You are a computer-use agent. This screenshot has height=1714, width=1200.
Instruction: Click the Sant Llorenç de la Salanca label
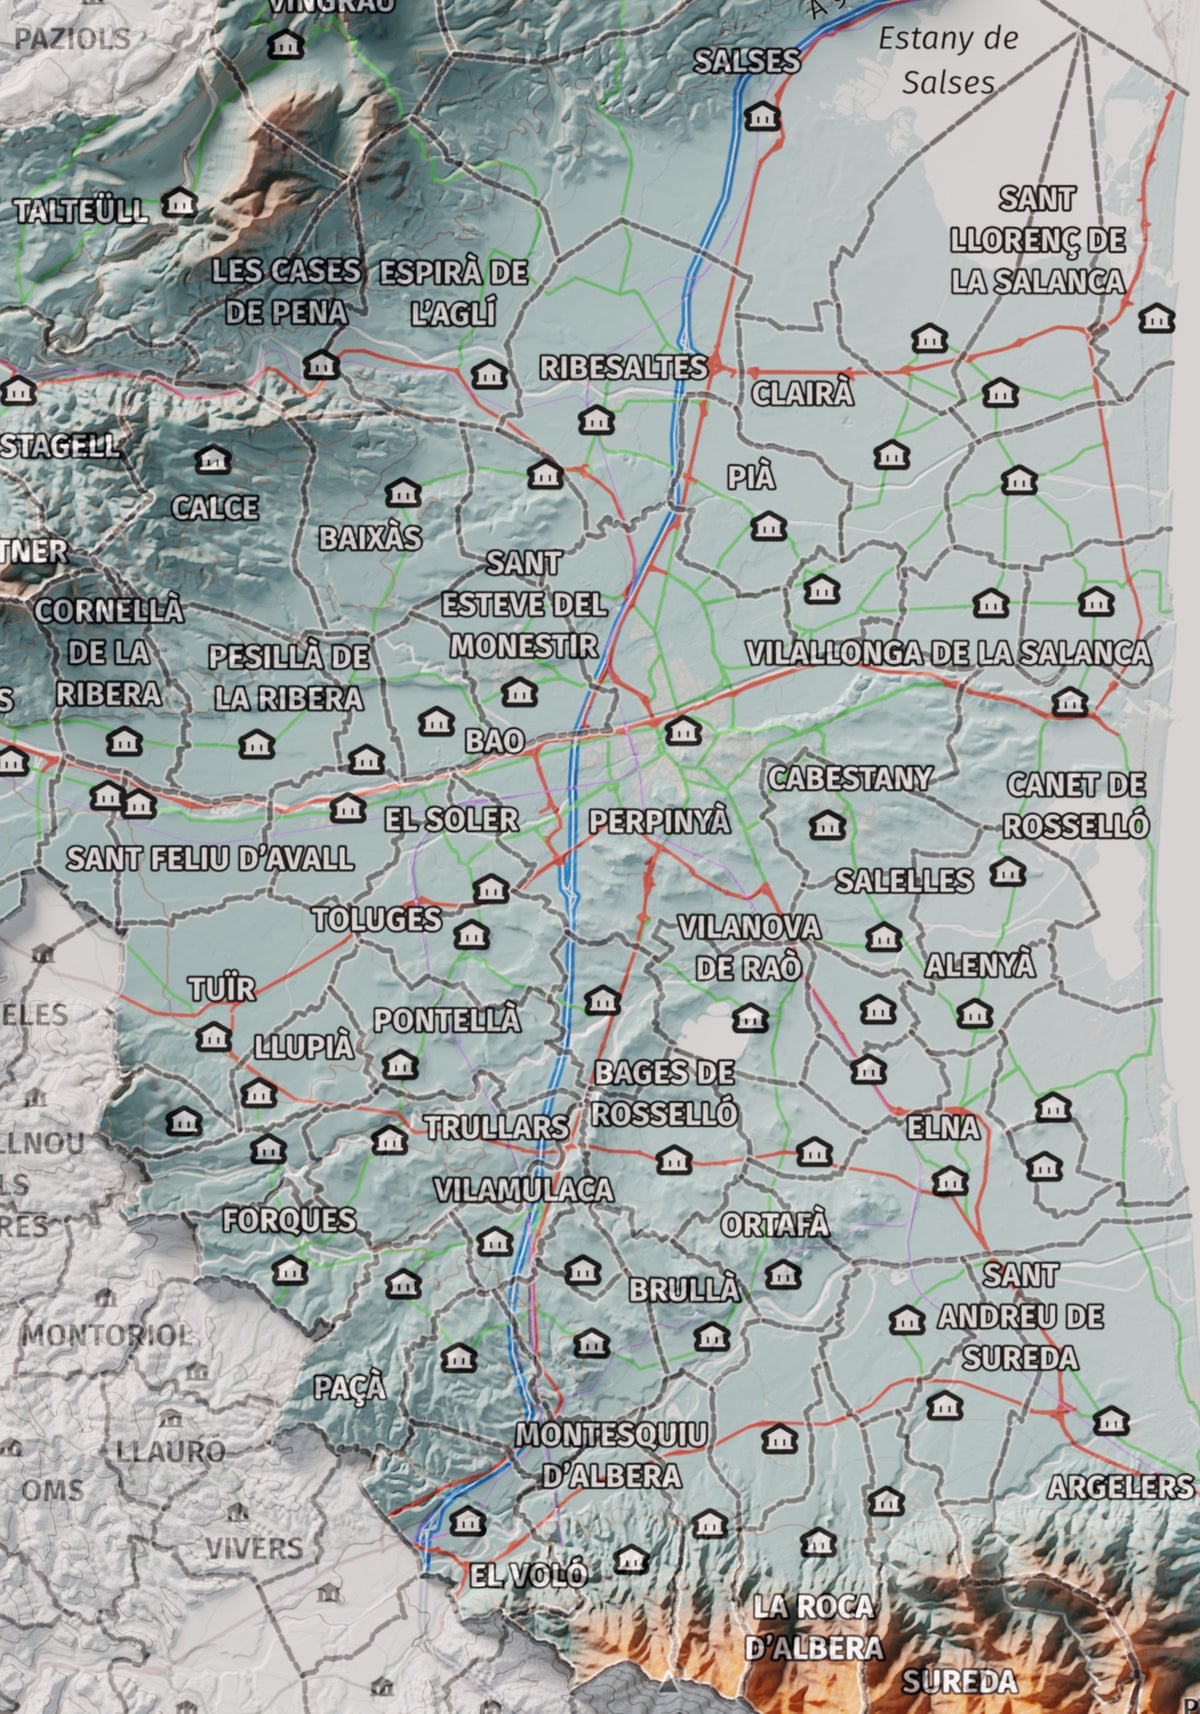(1038, 240)
